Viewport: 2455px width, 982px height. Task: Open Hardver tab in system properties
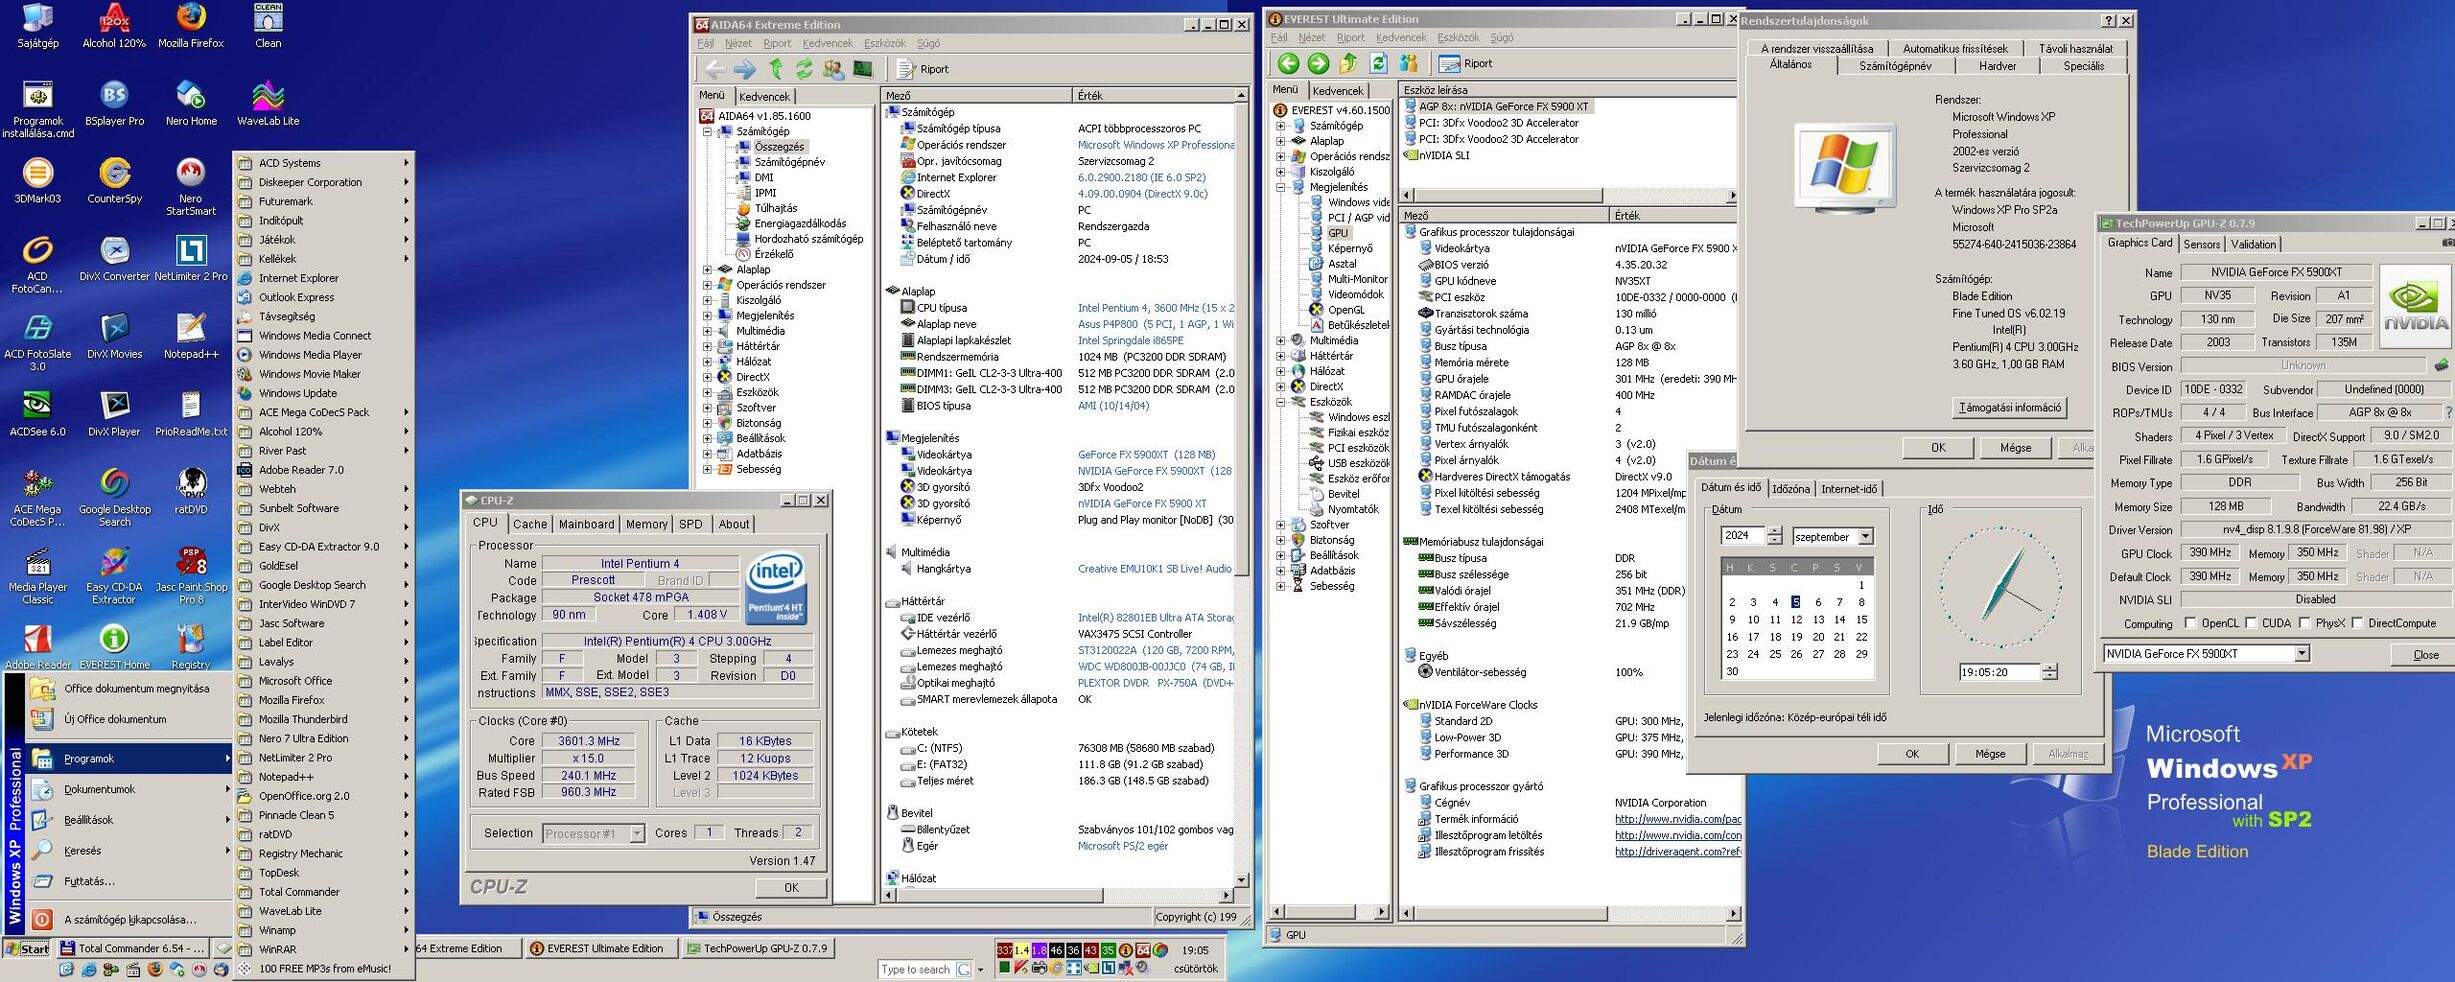(x=1997, y=66)
